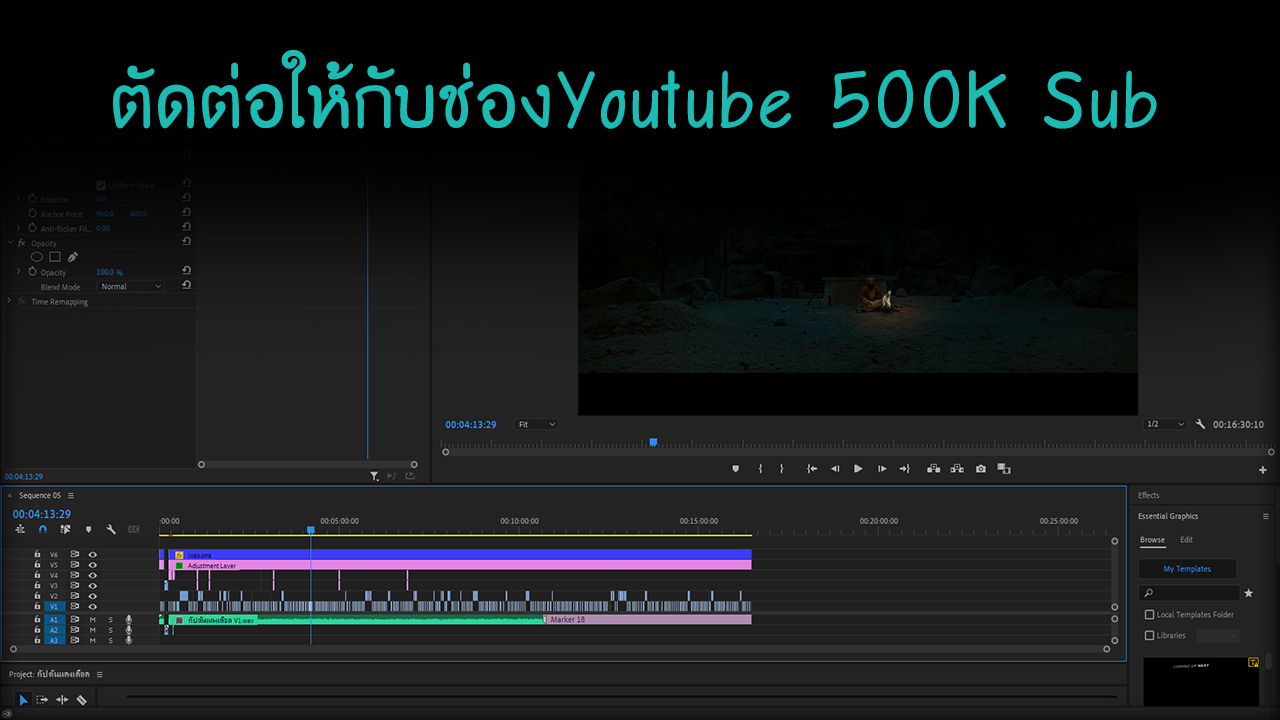Select the ellipse mask tool under Opacity
Viewport: 1280px width, 720px height.
[x=37, y=257]
